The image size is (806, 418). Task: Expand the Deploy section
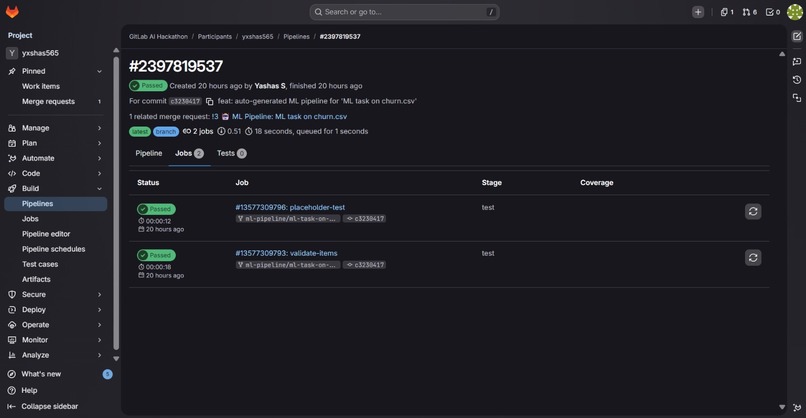99,310
